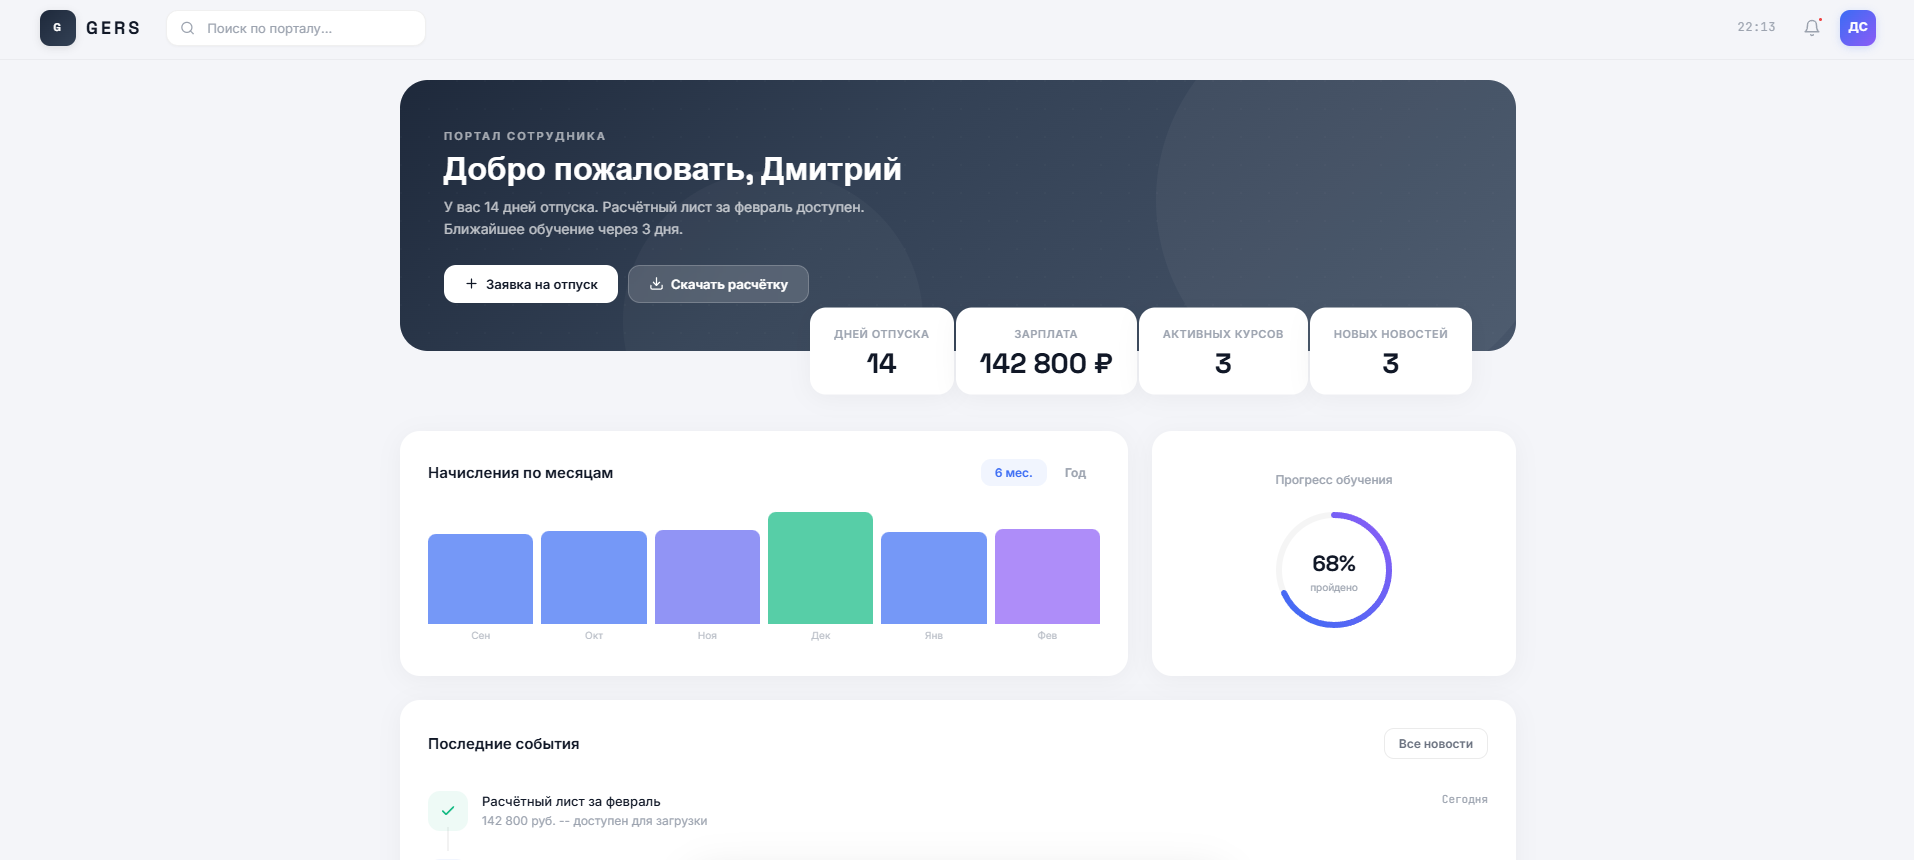Open the Активных курсов stat card
The image size is (1914, 860).
point(1222,351)
